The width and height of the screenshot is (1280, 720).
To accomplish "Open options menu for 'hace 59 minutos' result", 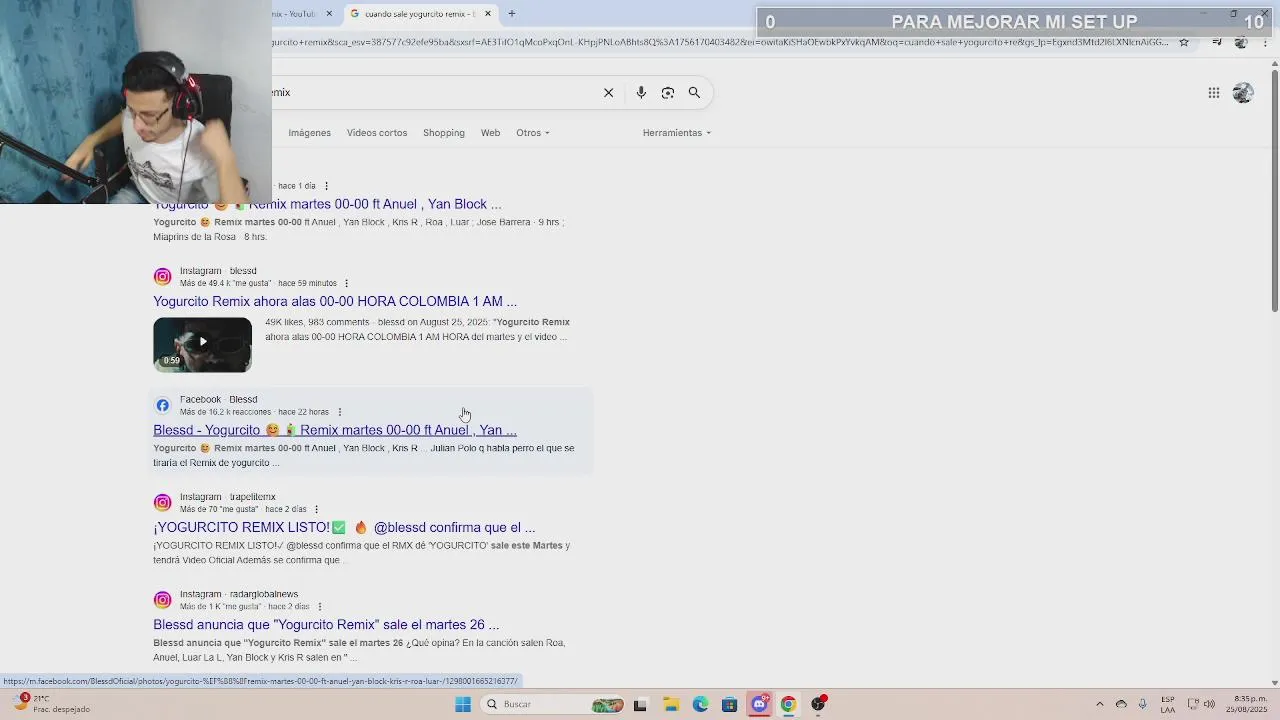I will coord(346,284).
